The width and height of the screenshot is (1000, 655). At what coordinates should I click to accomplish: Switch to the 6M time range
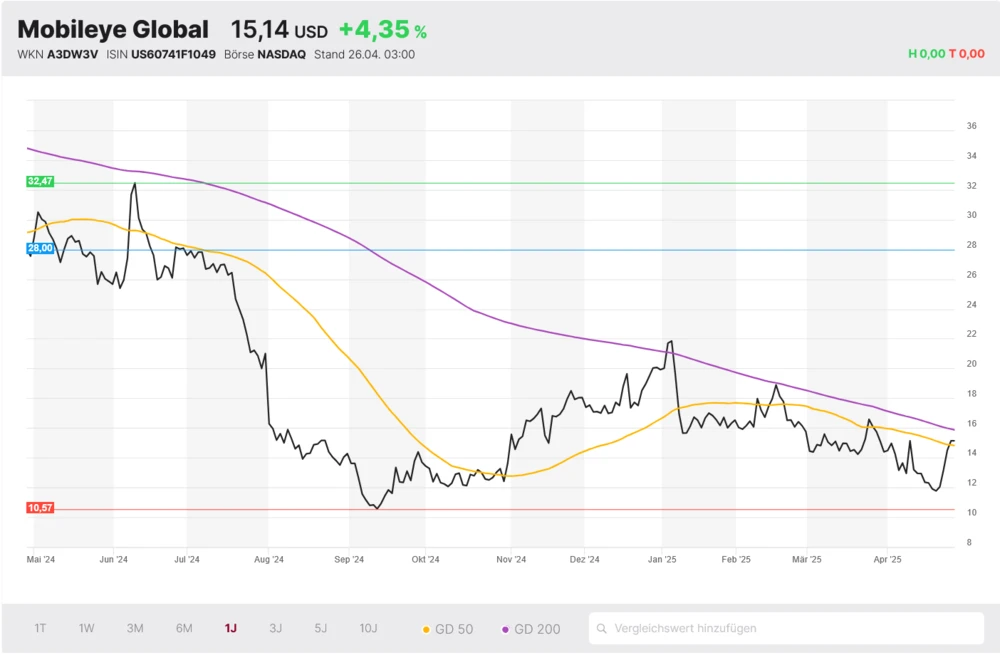184,629
